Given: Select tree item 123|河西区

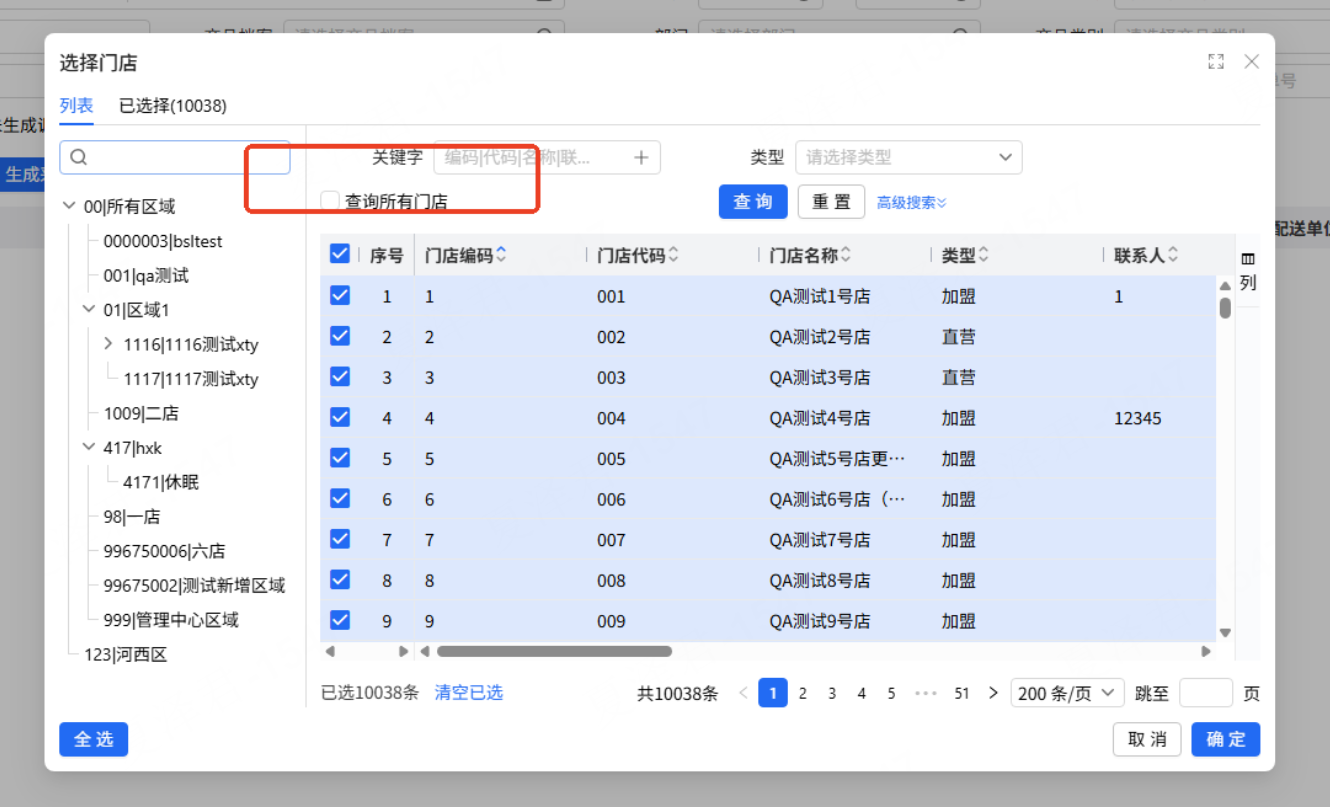Looking at the screenshot, I should click(125, 655).
